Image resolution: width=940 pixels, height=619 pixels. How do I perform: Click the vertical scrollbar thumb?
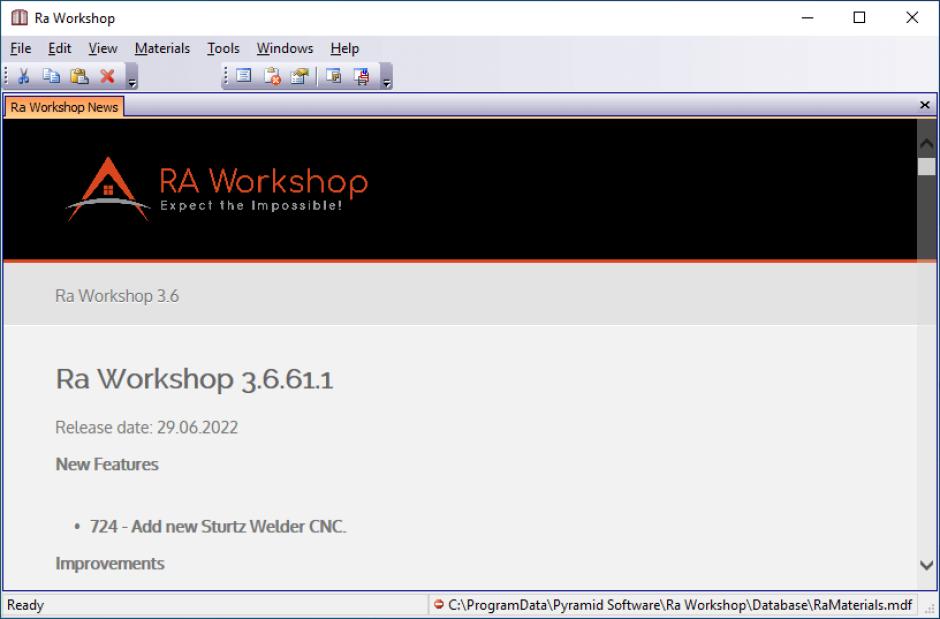(926, 167)
